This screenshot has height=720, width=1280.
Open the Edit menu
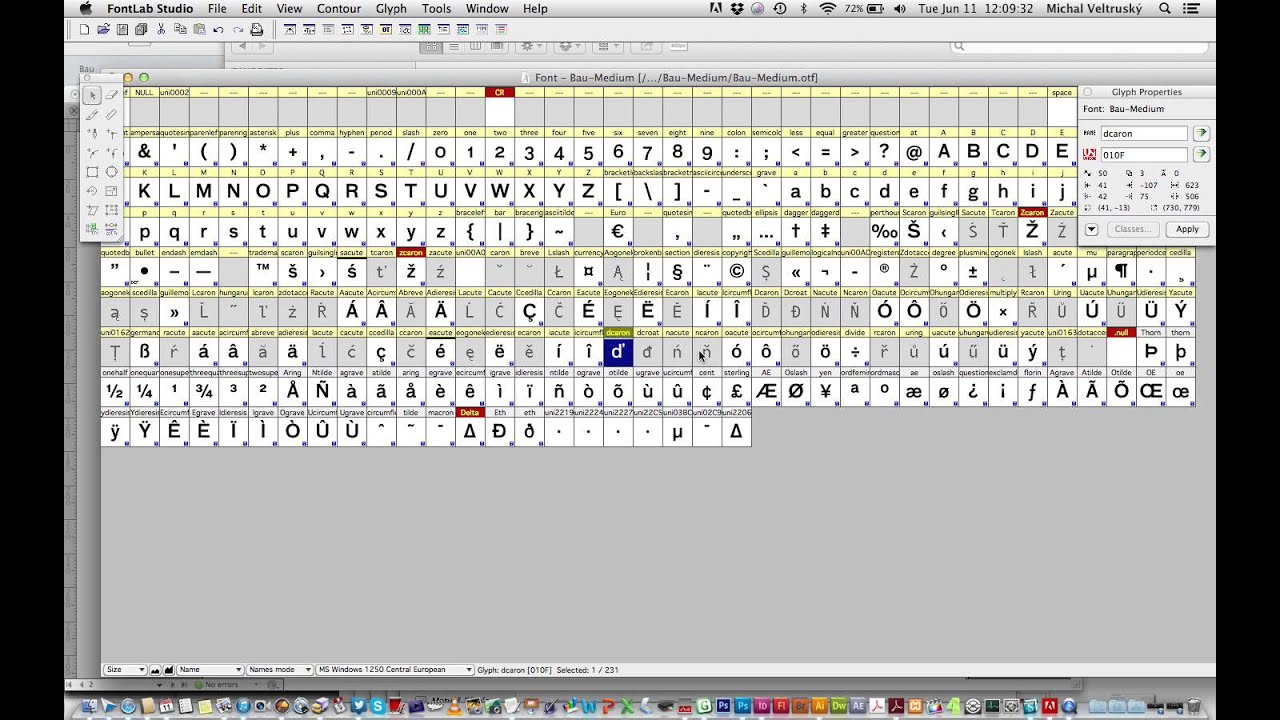point(251,8)
